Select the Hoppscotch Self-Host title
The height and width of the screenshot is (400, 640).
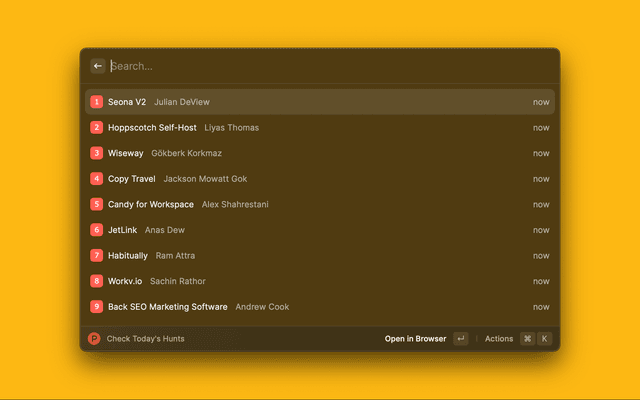click(152, 128)
